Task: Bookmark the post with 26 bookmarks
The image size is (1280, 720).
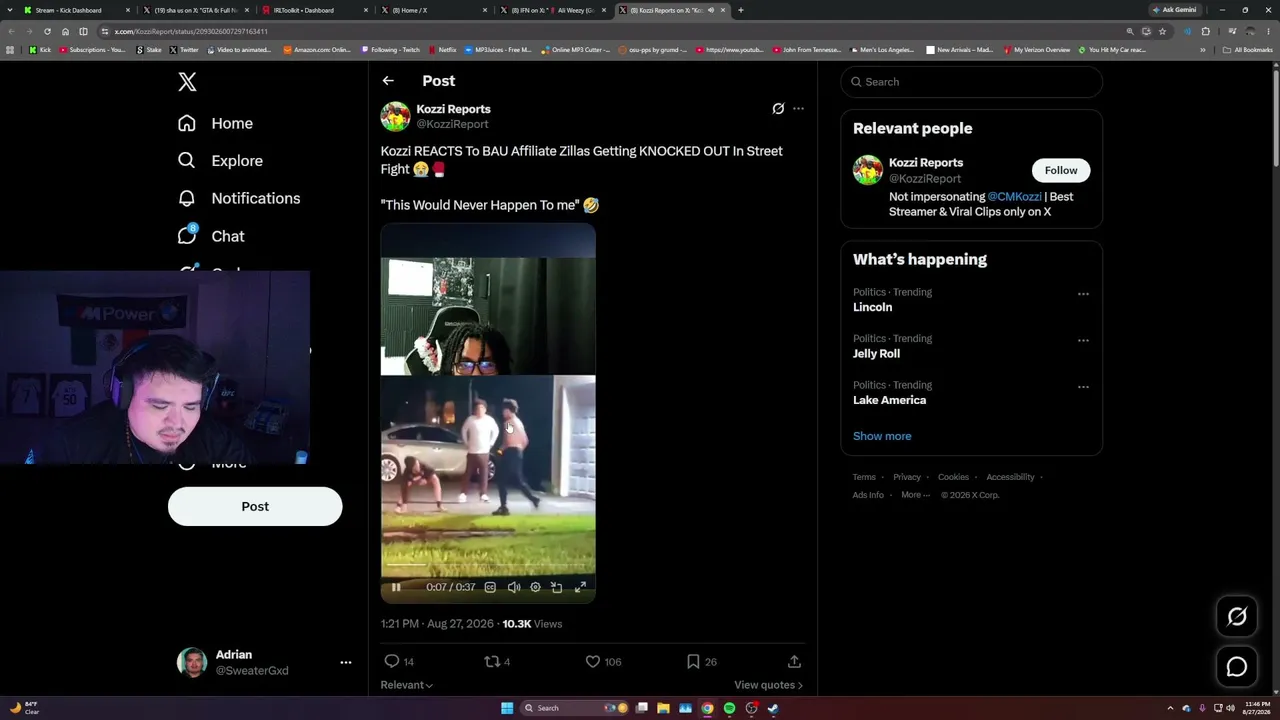Action: (701, 661)
